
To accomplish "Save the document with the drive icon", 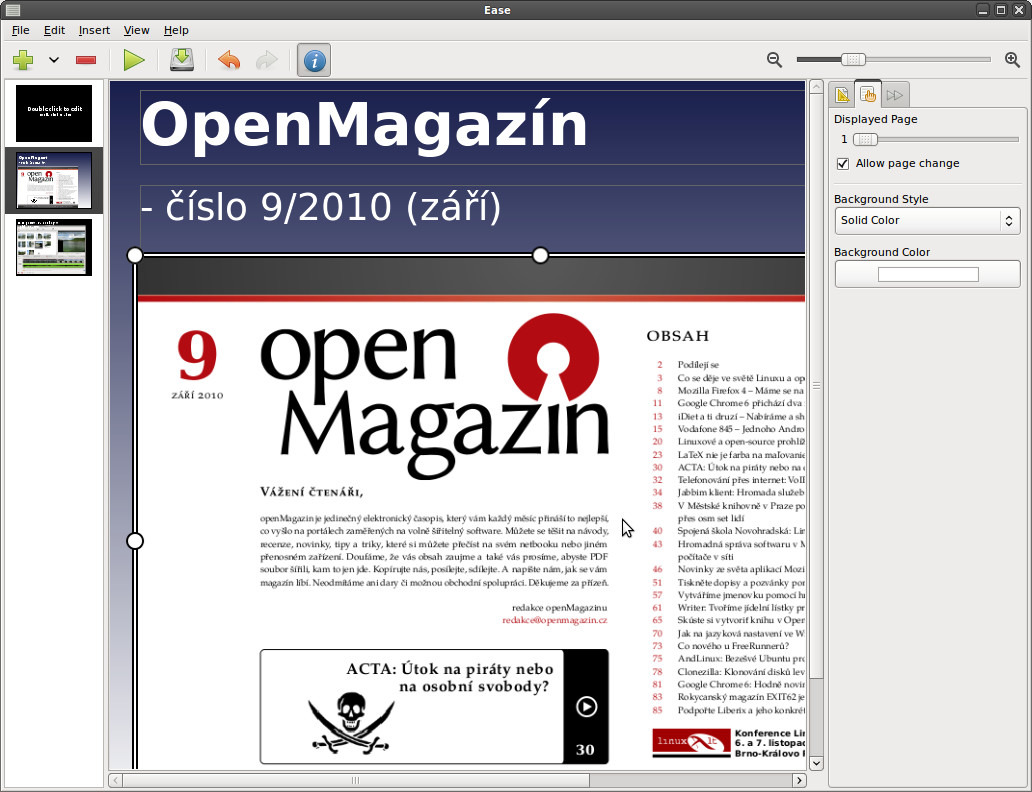I will (x=182, y=60).
